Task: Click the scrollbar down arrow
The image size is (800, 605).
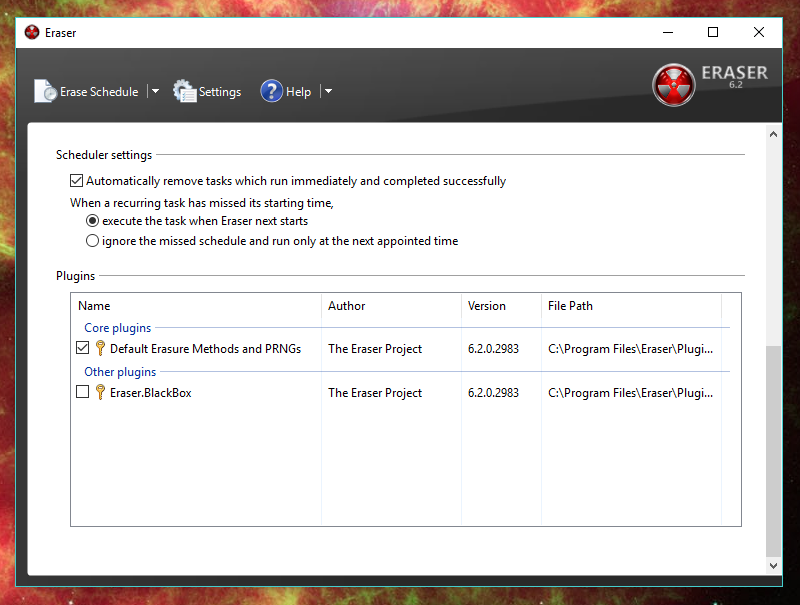Action: pyautogui.click(x=773, y=565)
